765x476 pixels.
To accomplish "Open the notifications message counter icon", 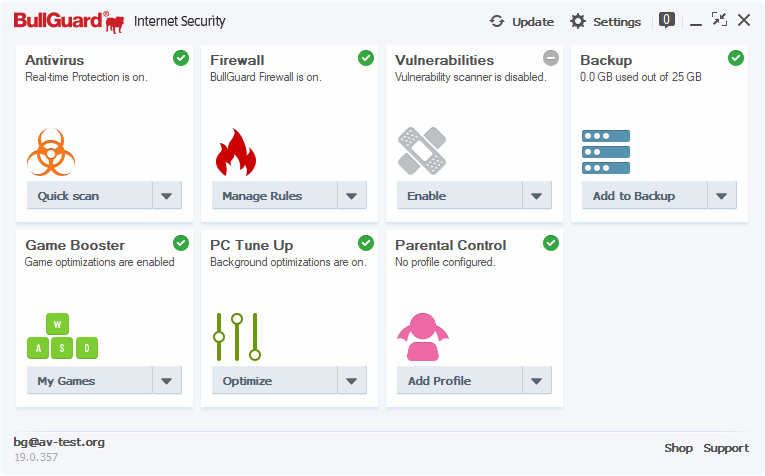I will click(x=667, y=20).
